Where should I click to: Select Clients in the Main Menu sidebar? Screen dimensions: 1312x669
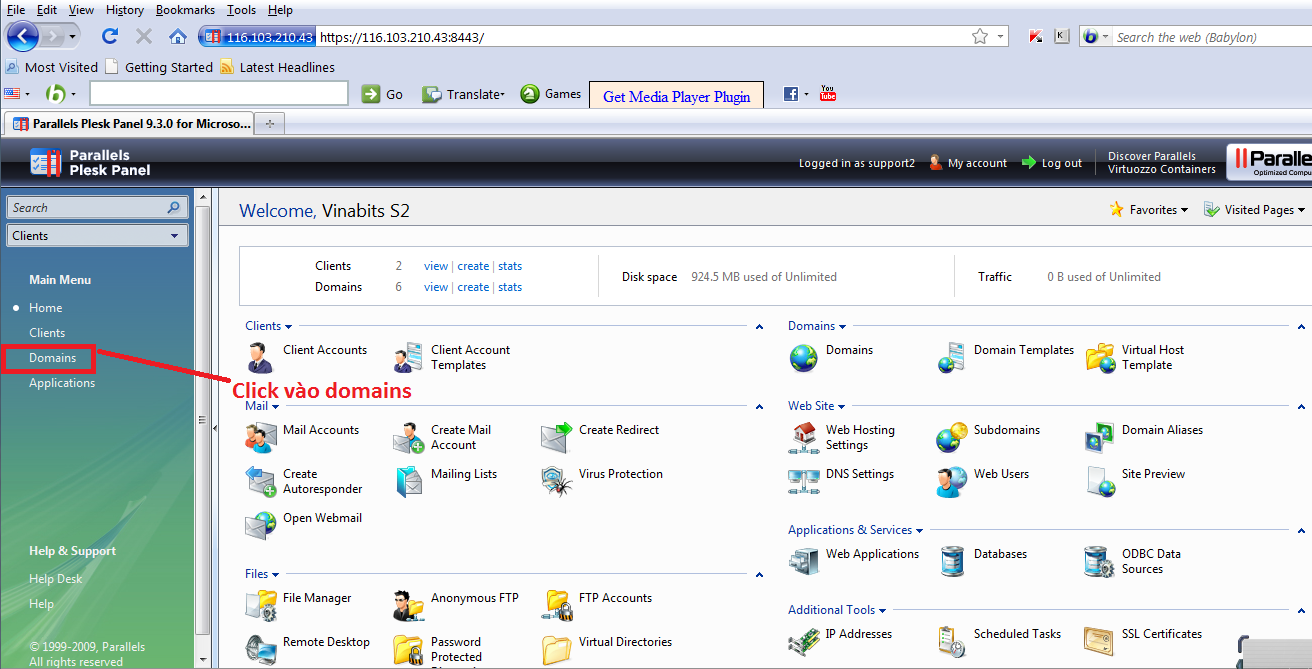coord(47,333)
